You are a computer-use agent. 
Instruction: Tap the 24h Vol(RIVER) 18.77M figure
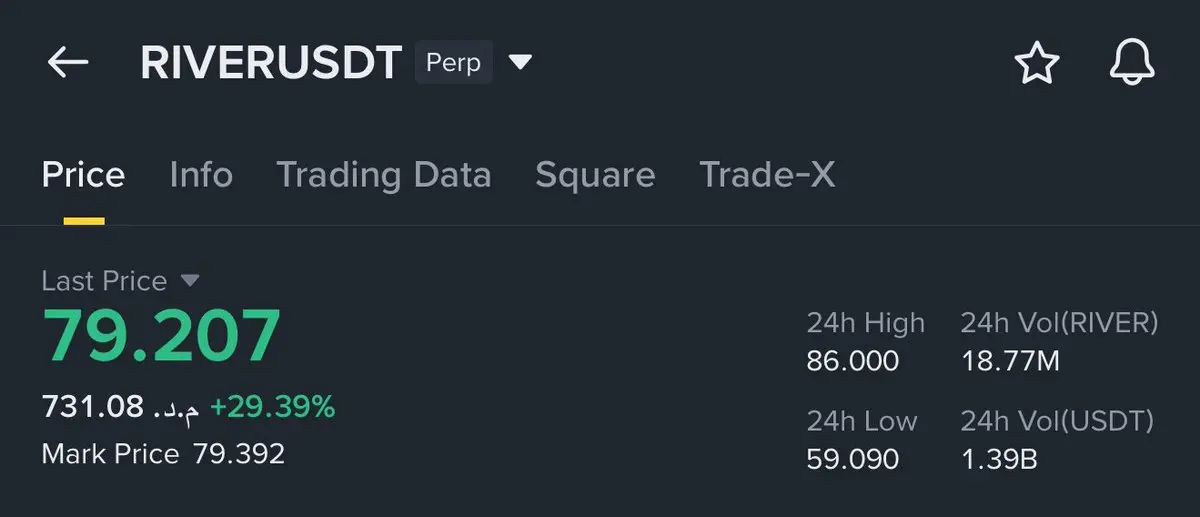pyautogui.click(x=1009, y=361)
